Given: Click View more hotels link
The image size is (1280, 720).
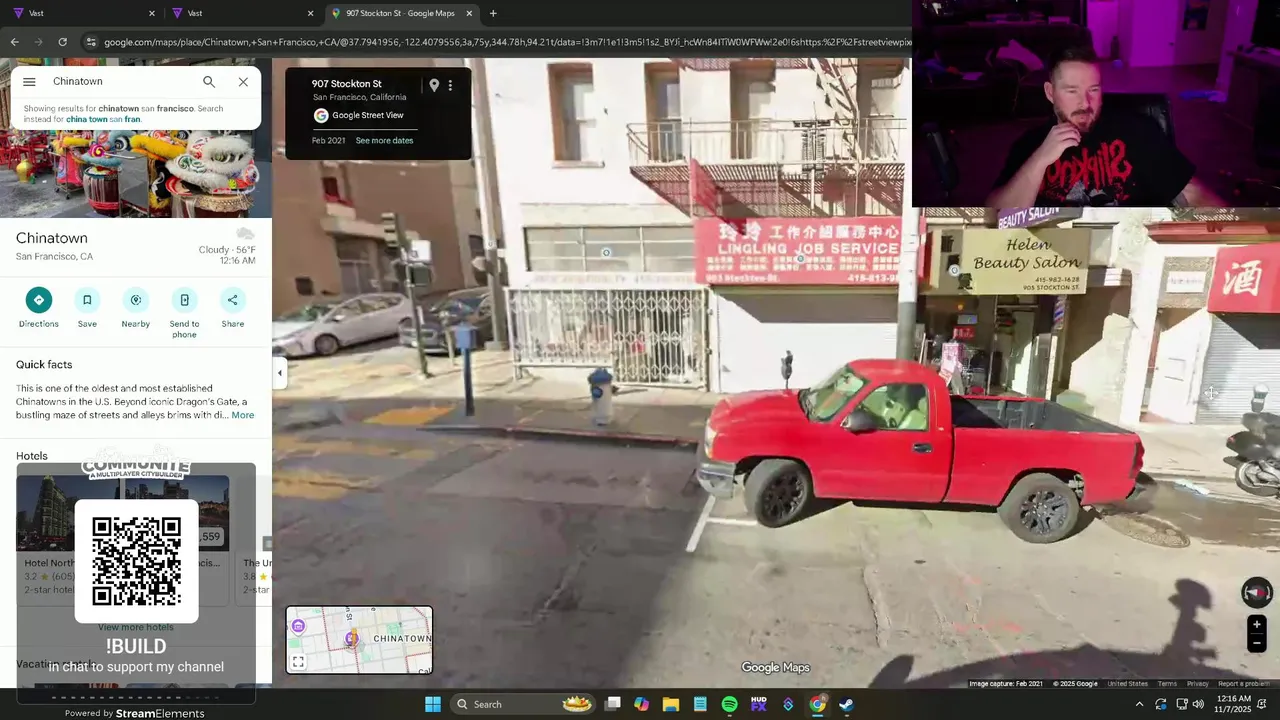Looking at the screenshot, I should pyautogui.click(x=136, y=627).
